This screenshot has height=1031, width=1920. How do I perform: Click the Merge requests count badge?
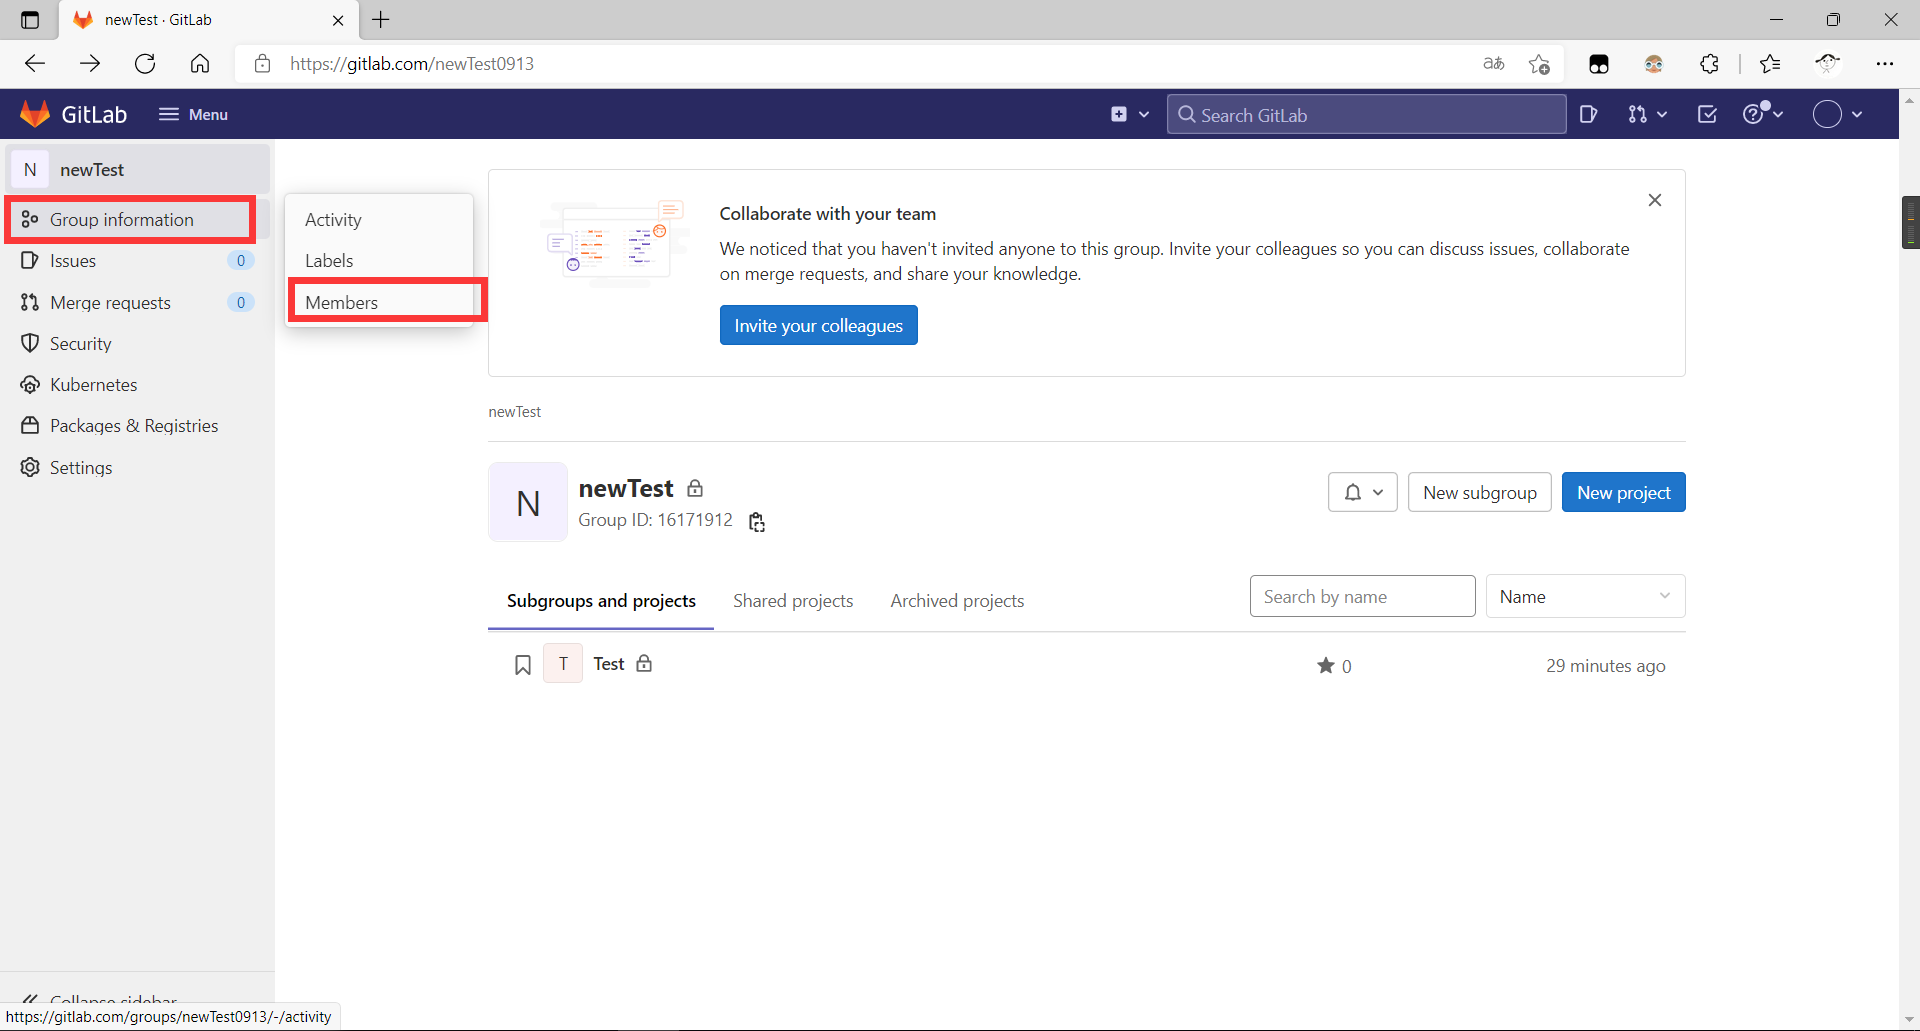[x=240, y=302]
